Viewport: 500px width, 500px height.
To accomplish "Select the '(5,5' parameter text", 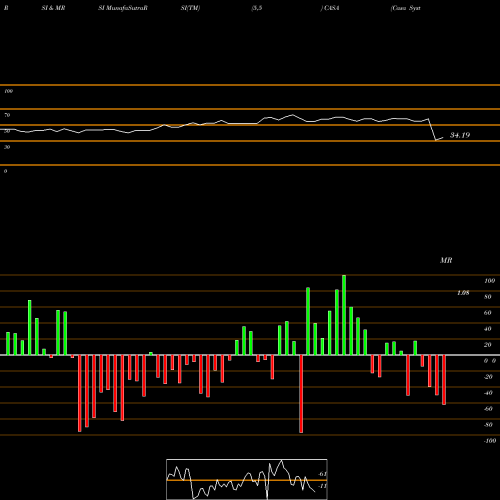I will (257, 8).
